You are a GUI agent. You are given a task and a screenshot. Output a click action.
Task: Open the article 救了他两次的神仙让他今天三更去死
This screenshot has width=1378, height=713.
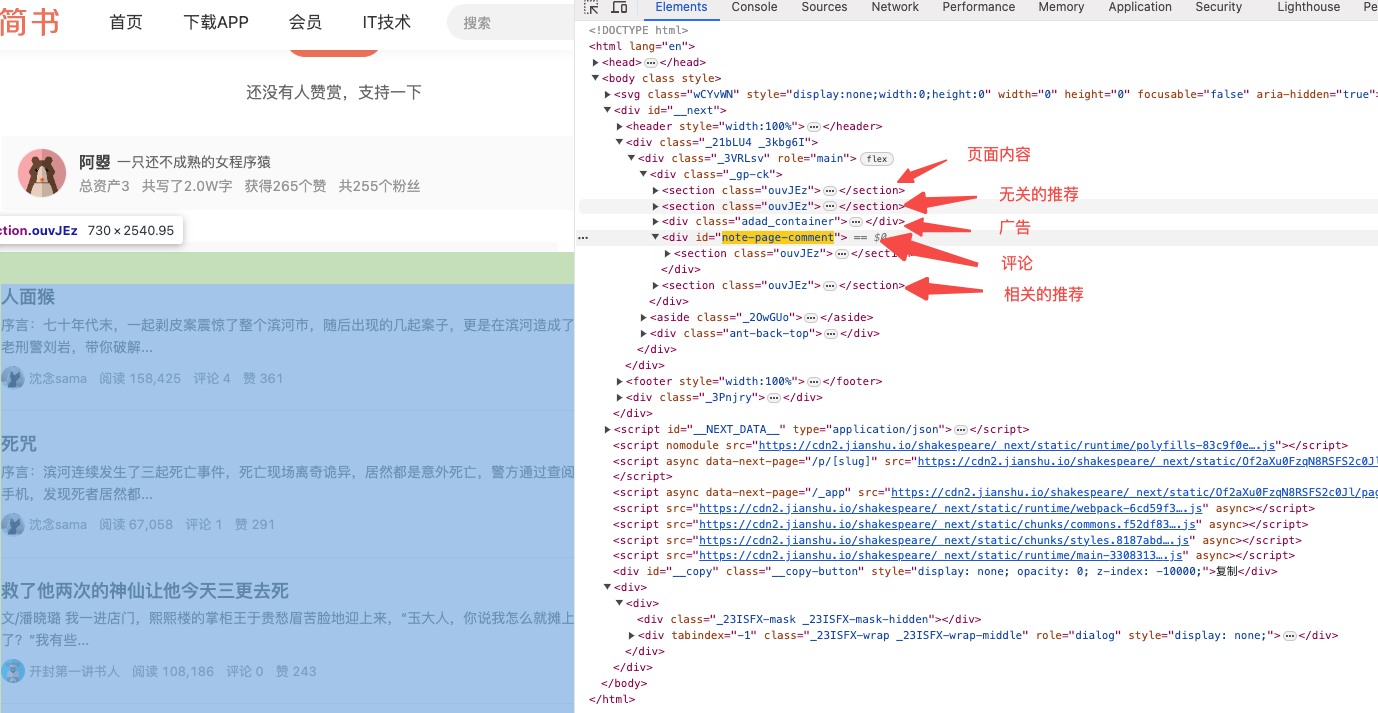click(x=145, y=590)
